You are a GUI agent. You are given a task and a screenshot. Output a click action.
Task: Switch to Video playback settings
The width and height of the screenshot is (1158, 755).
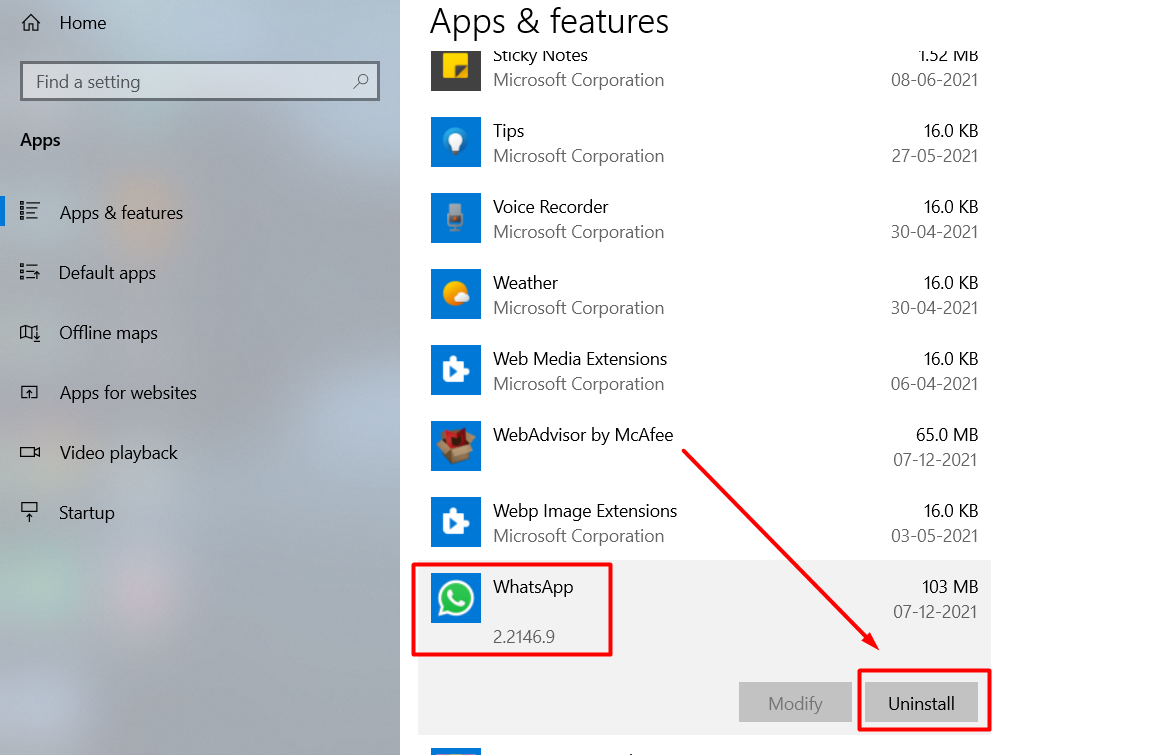(x=118, y=453)
